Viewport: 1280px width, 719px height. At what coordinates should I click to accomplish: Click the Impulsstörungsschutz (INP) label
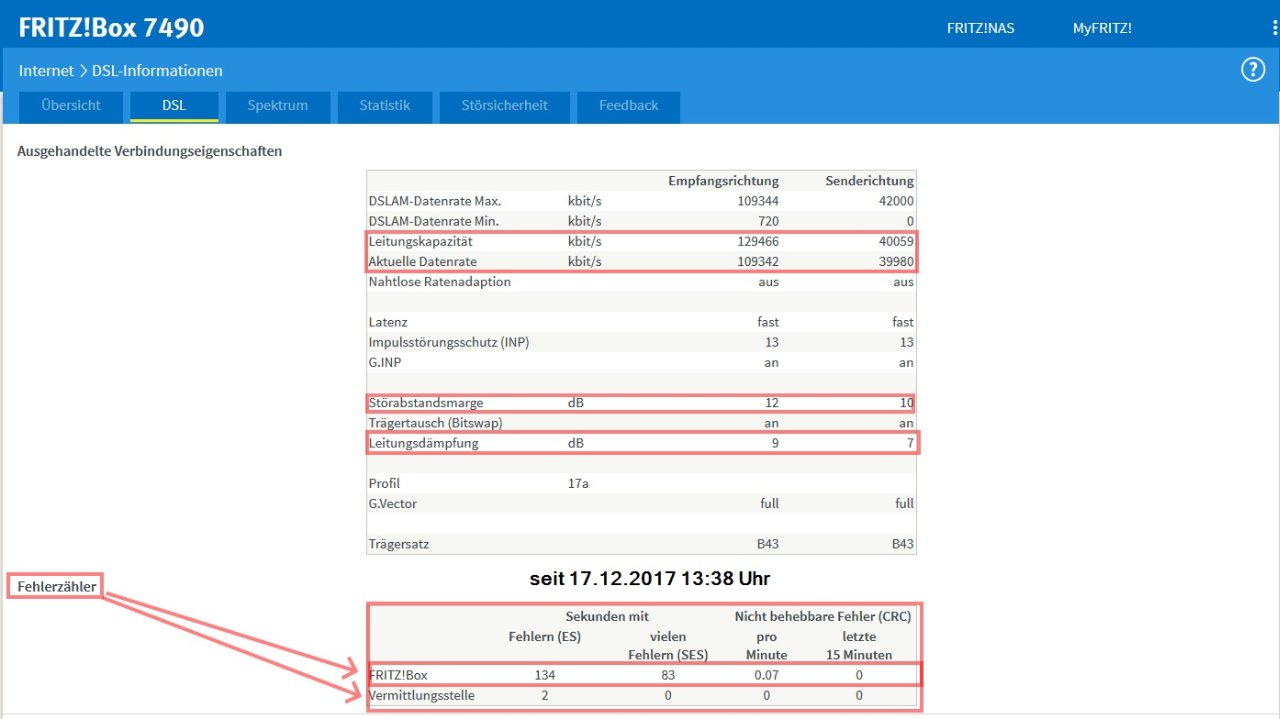click(449, 342)
